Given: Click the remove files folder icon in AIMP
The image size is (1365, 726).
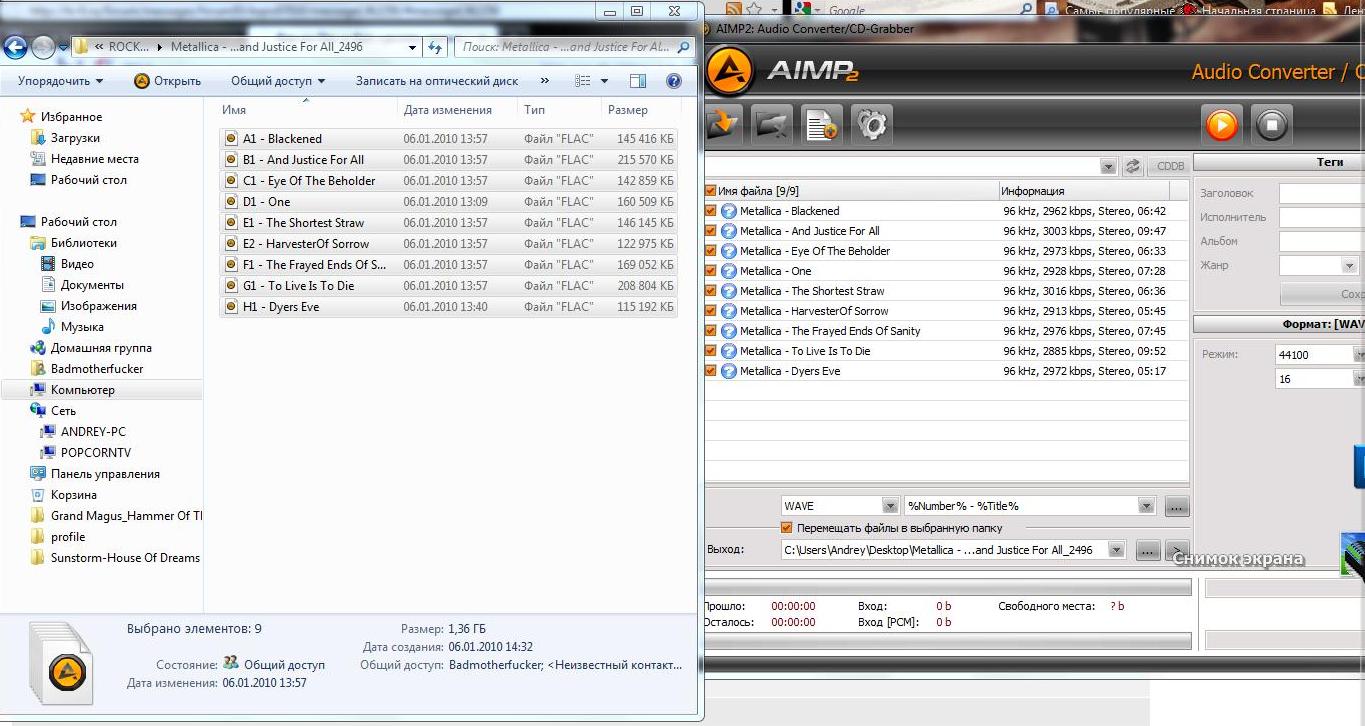Looking at the screenshot, I should [x=772, y=125].
